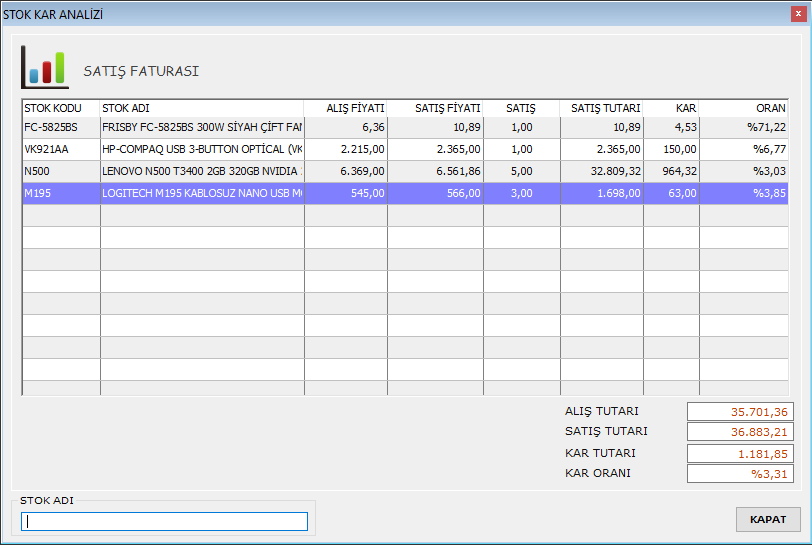The height and width of the screenshot is (545, 812).
Task: Click profit 4,53 cell
Action: click(671, 127)
